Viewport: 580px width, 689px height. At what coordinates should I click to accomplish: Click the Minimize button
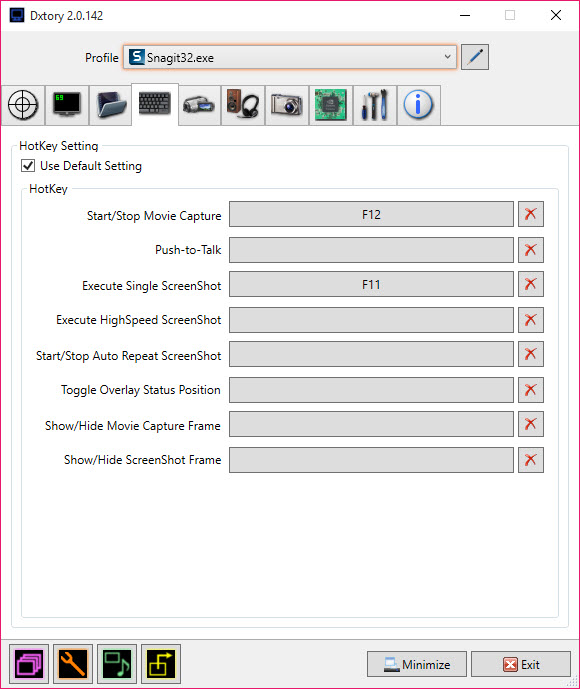(x=417, y=664)
